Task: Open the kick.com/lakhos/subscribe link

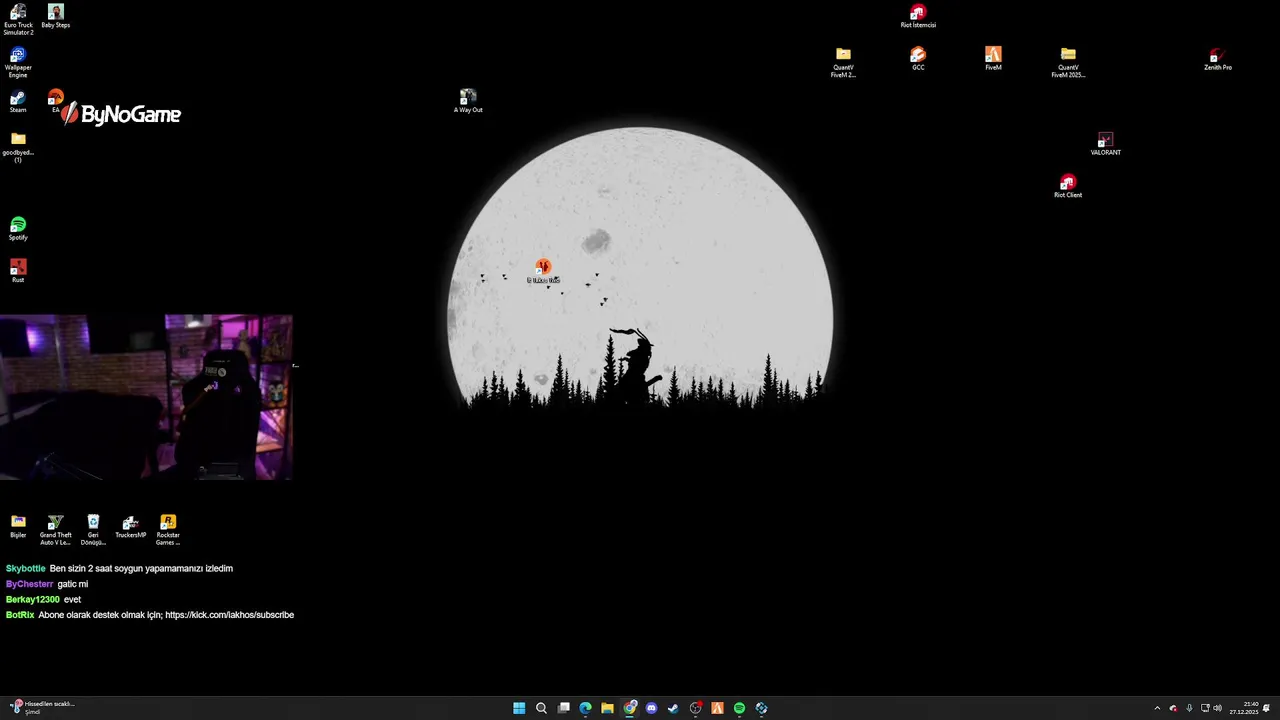Action: [x=230, y=615]
